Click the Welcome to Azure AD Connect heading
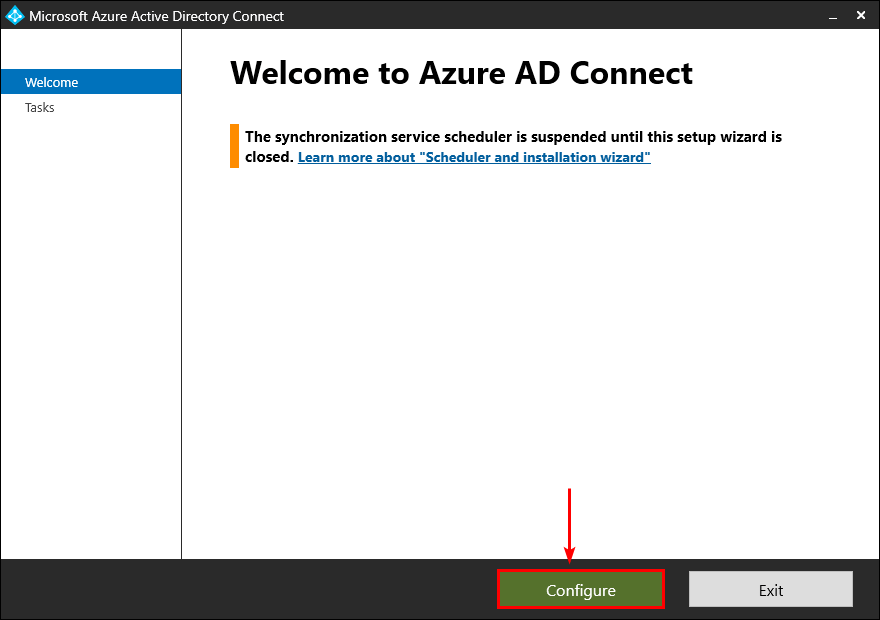This screenshot has width=880, height=620. coord(461,73)
